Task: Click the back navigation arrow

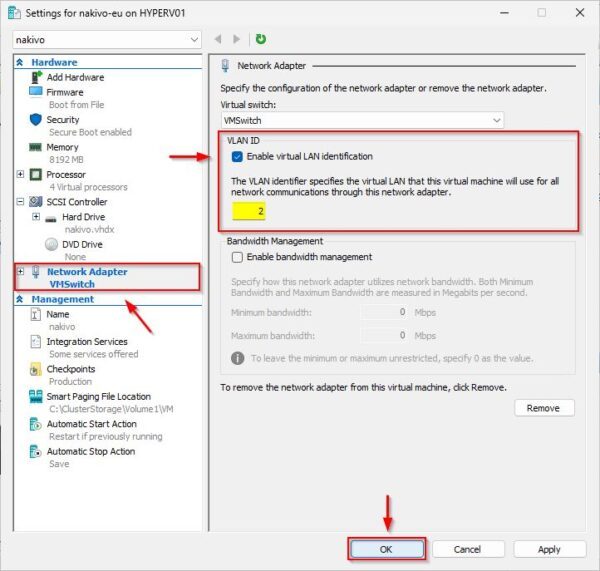Action: pos(218,39)
